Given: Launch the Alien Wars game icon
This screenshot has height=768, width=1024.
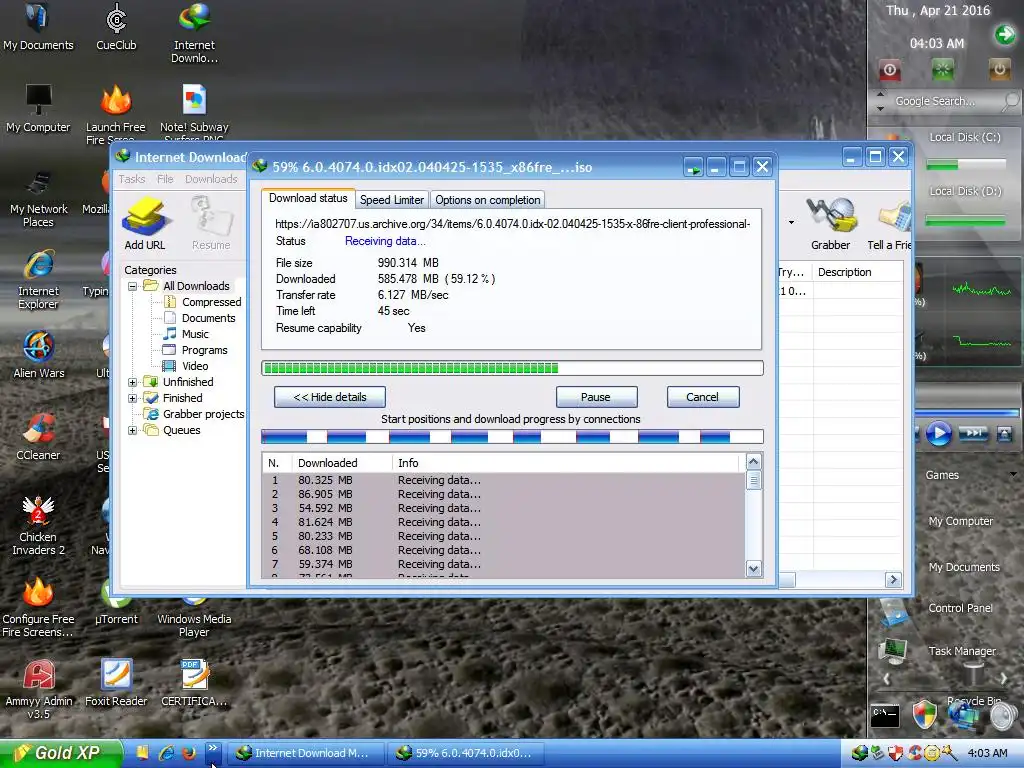Looking at the screenshot, I should (39, 354).
